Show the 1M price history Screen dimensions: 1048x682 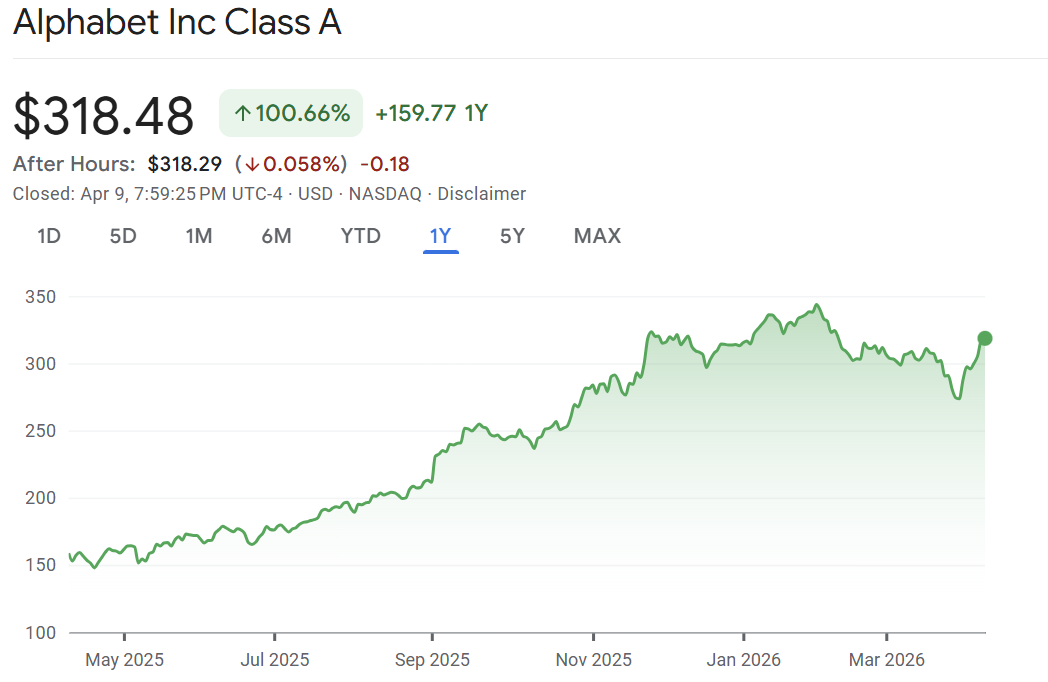(x=199, y=236)
